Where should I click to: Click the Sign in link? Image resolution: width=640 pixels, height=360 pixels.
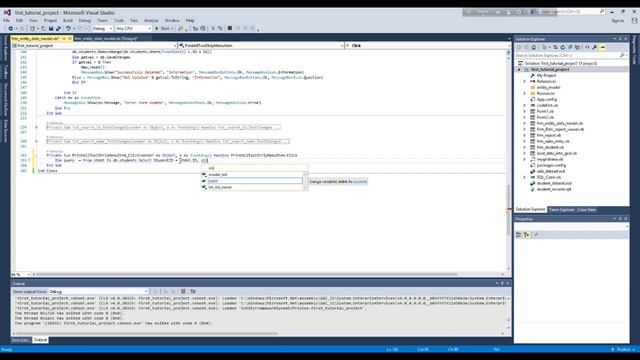618,20
